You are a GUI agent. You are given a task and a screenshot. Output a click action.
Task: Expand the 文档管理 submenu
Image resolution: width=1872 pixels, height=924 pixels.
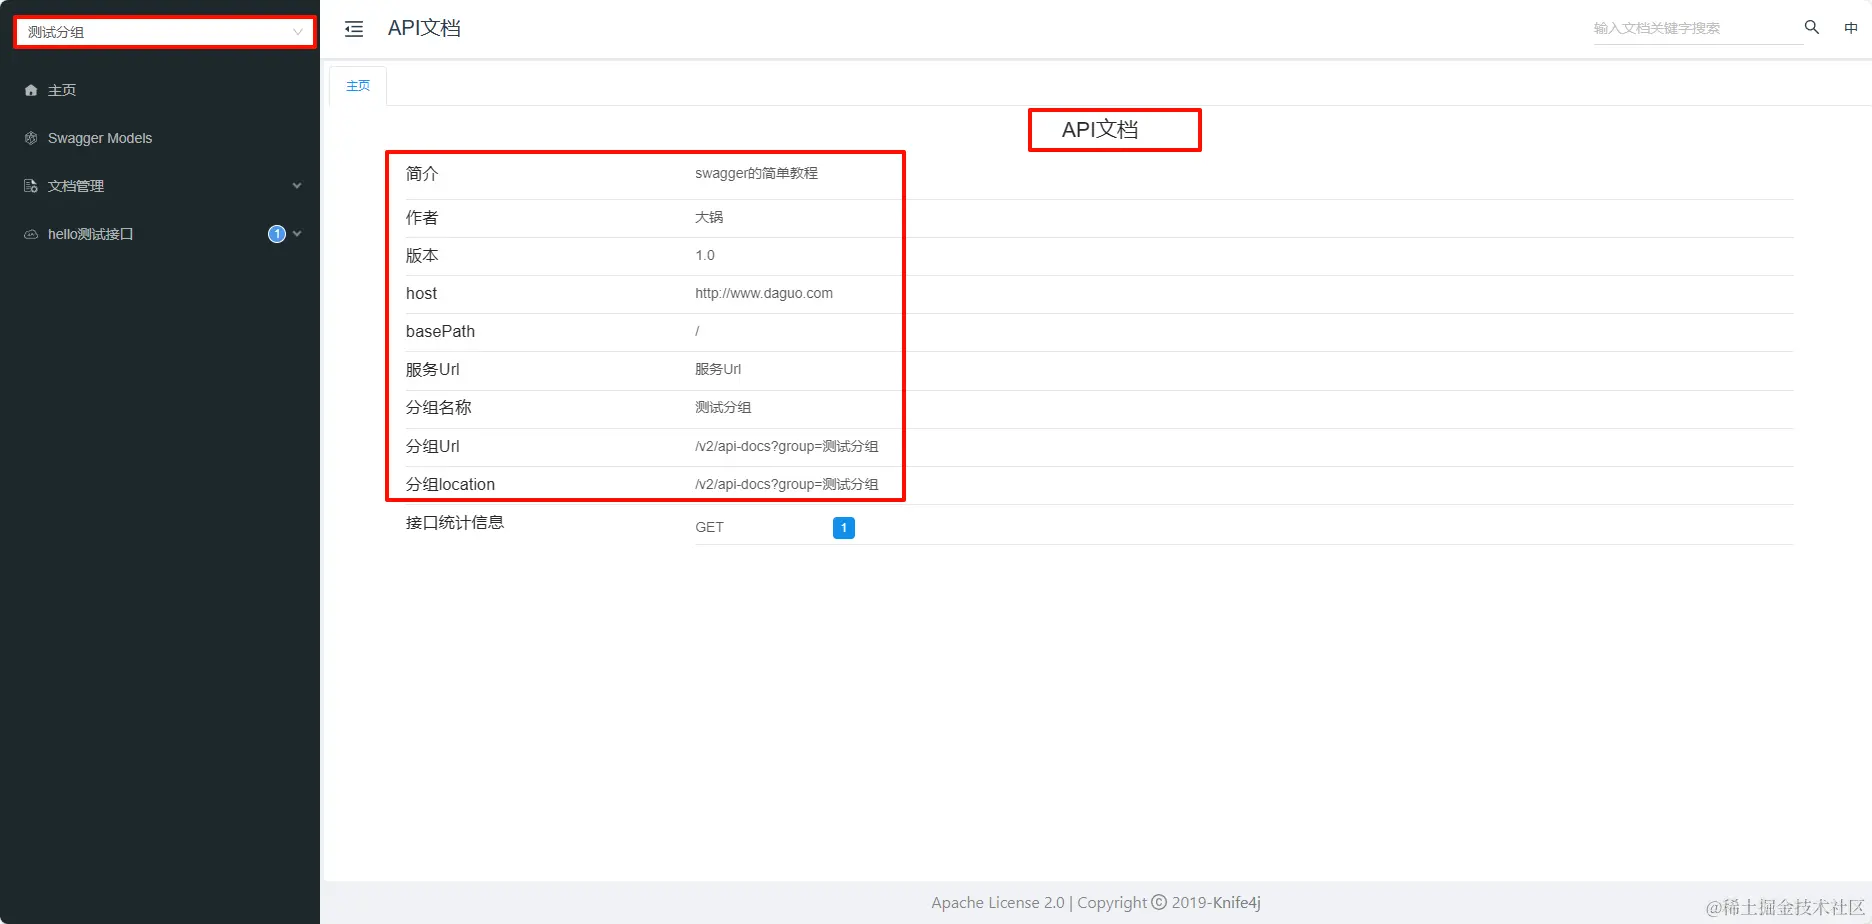pyautogui.click(x=160, y=186)
